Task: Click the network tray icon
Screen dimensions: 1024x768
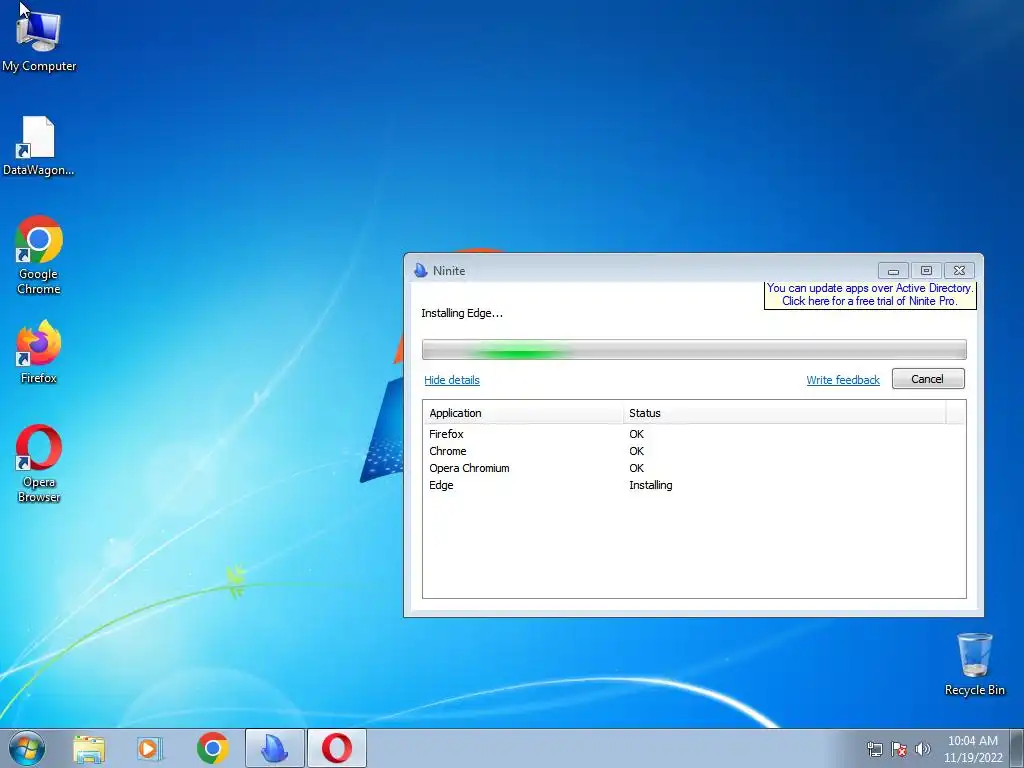Action: [x=874, y=749]
